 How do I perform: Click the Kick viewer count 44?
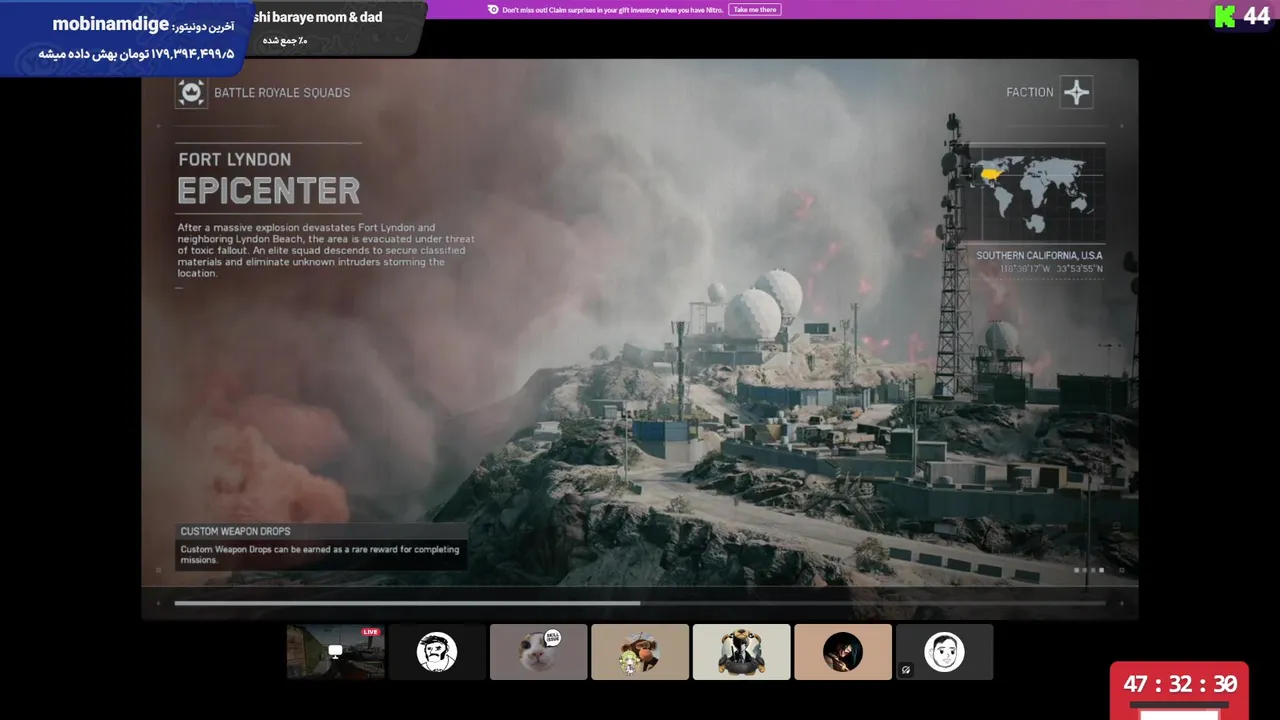tap(1256, 16)
